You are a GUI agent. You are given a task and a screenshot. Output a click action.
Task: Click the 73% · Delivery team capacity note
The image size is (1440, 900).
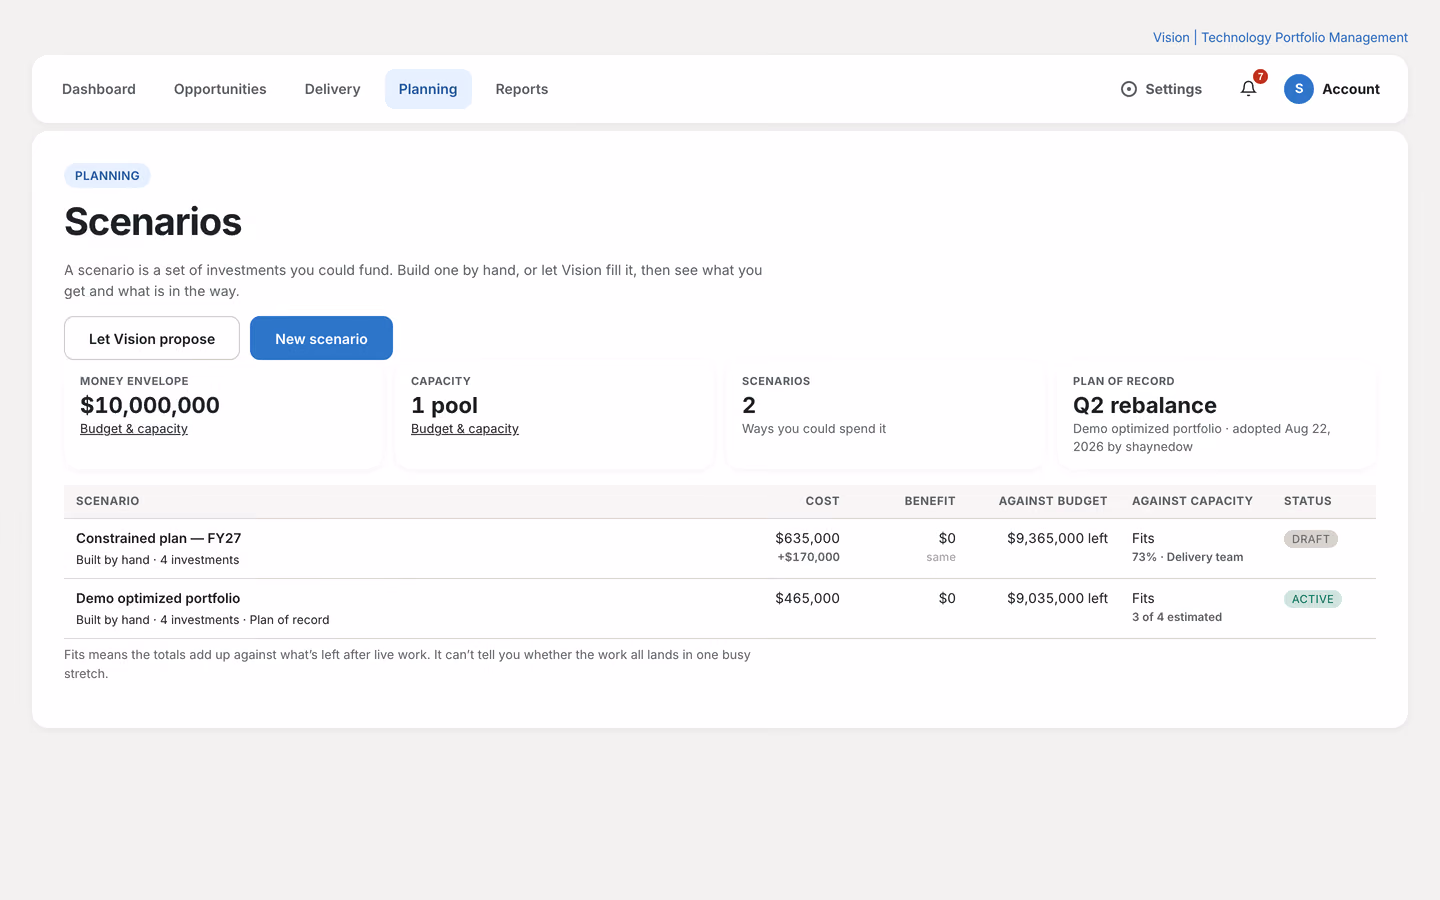(1188, 557)
